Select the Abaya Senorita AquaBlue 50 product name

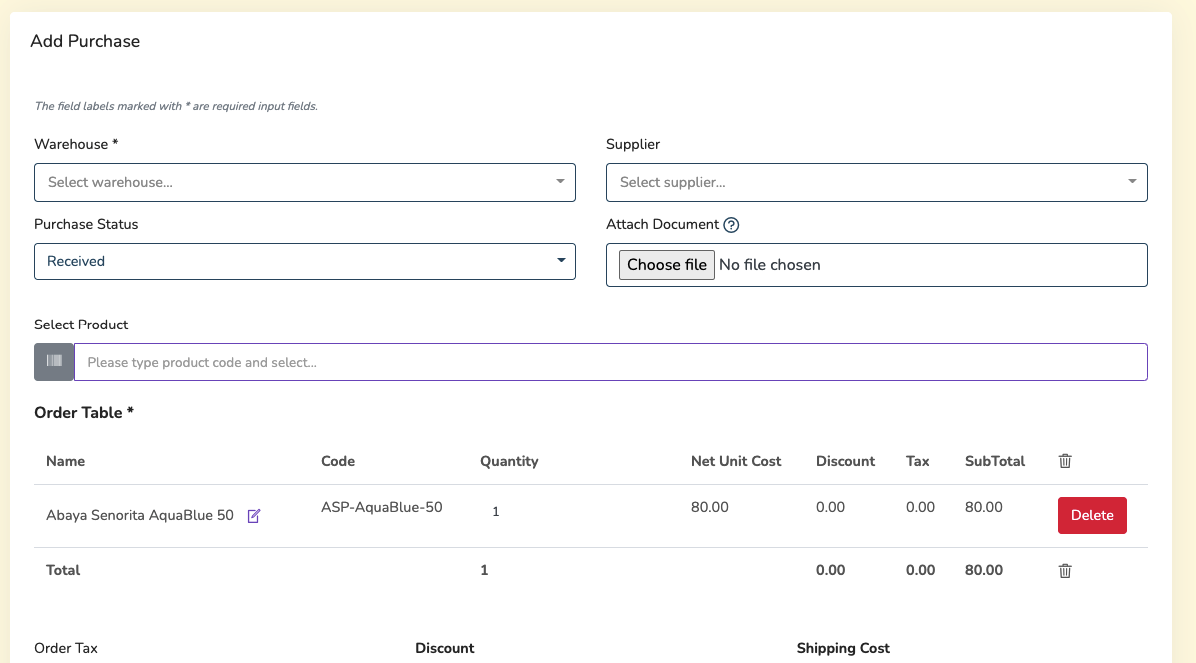pyautogui.click(x=140, y=516)
